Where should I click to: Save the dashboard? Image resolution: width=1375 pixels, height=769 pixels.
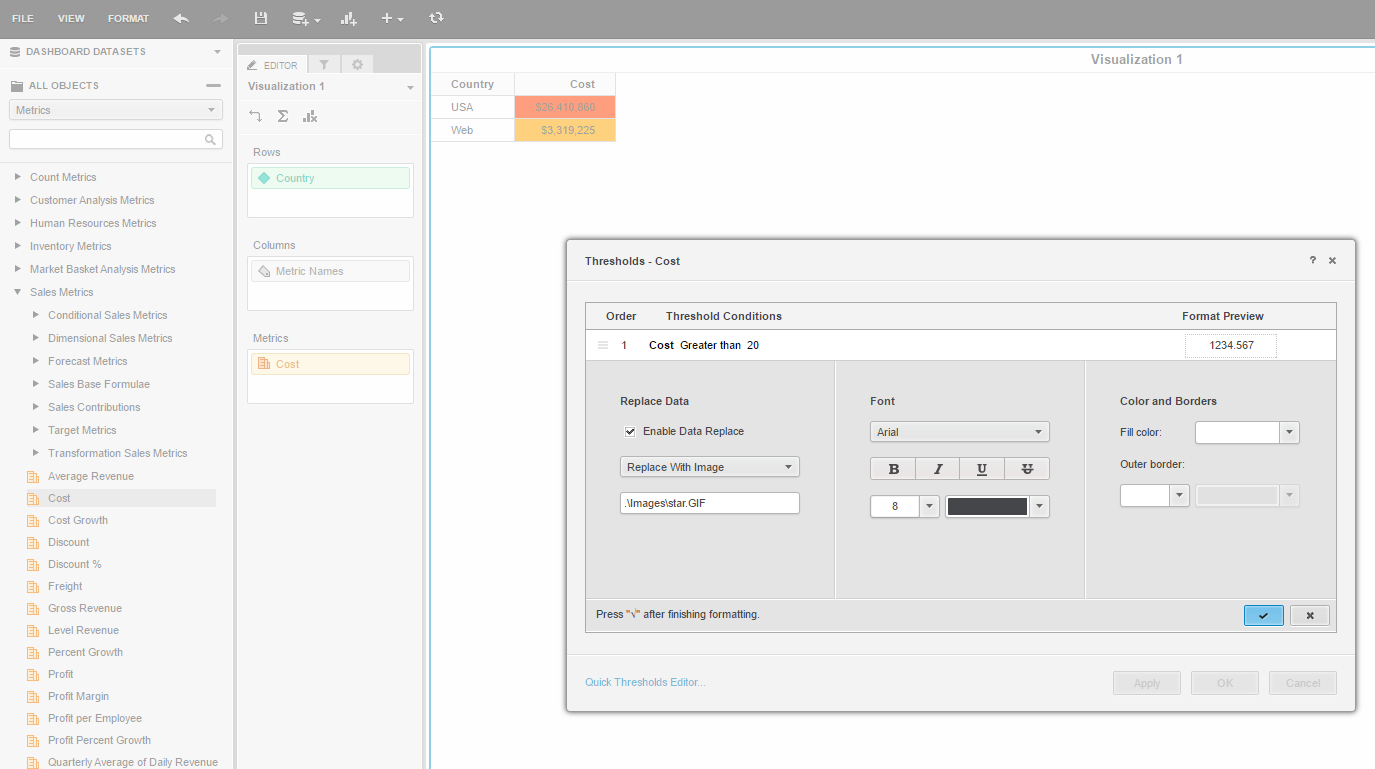[x=261, y=18]
